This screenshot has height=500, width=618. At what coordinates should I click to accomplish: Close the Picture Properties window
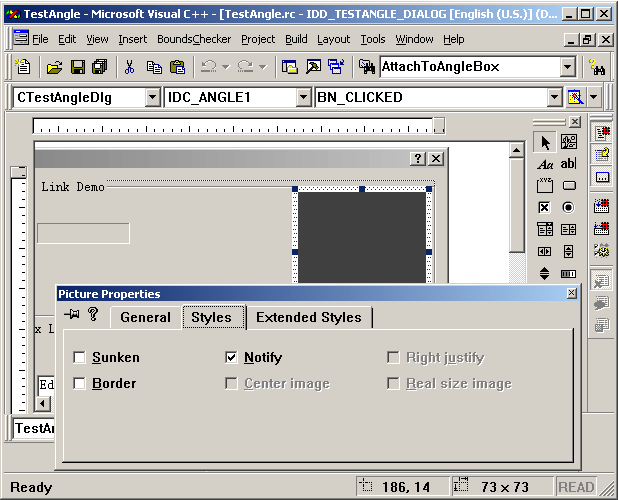(x=571, y=293)
